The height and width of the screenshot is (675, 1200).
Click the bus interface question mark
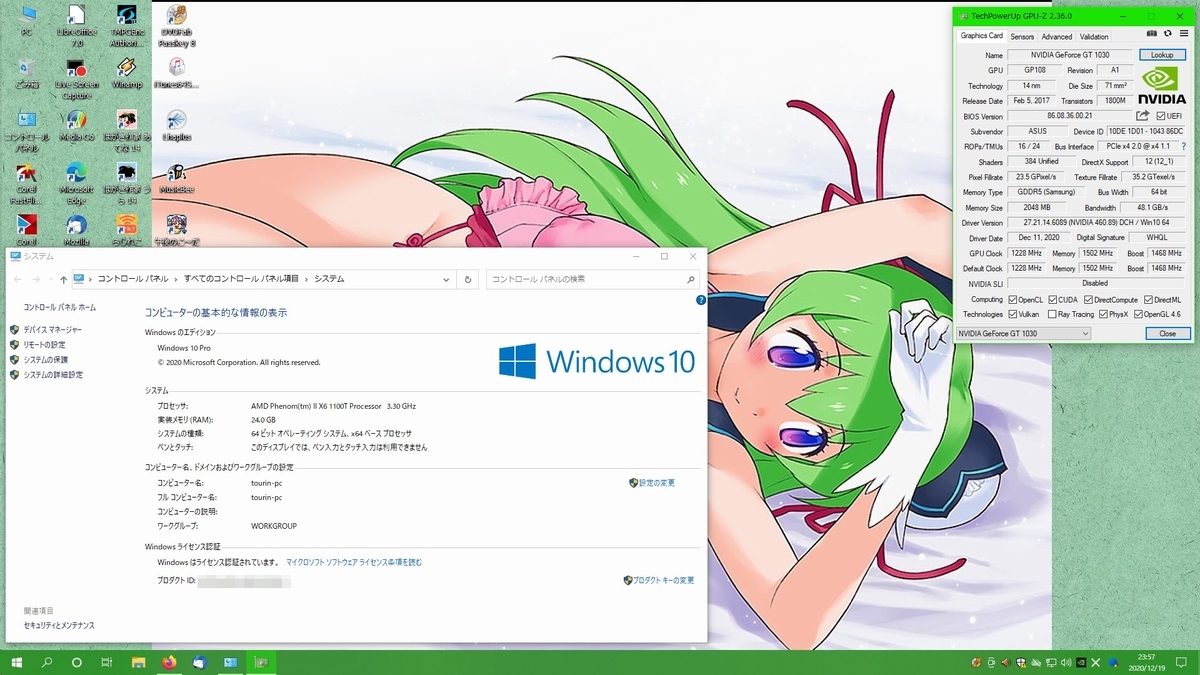1184,147
